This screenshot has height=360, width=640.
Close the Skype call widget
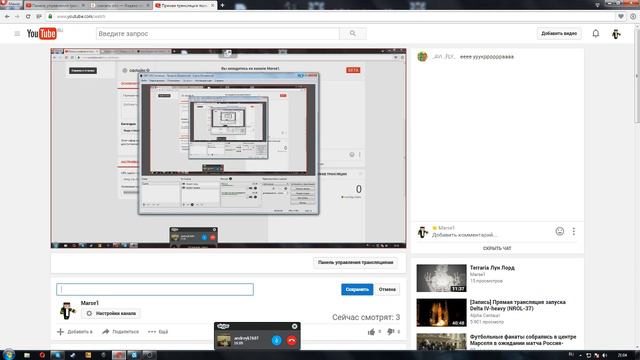[295, 326]
